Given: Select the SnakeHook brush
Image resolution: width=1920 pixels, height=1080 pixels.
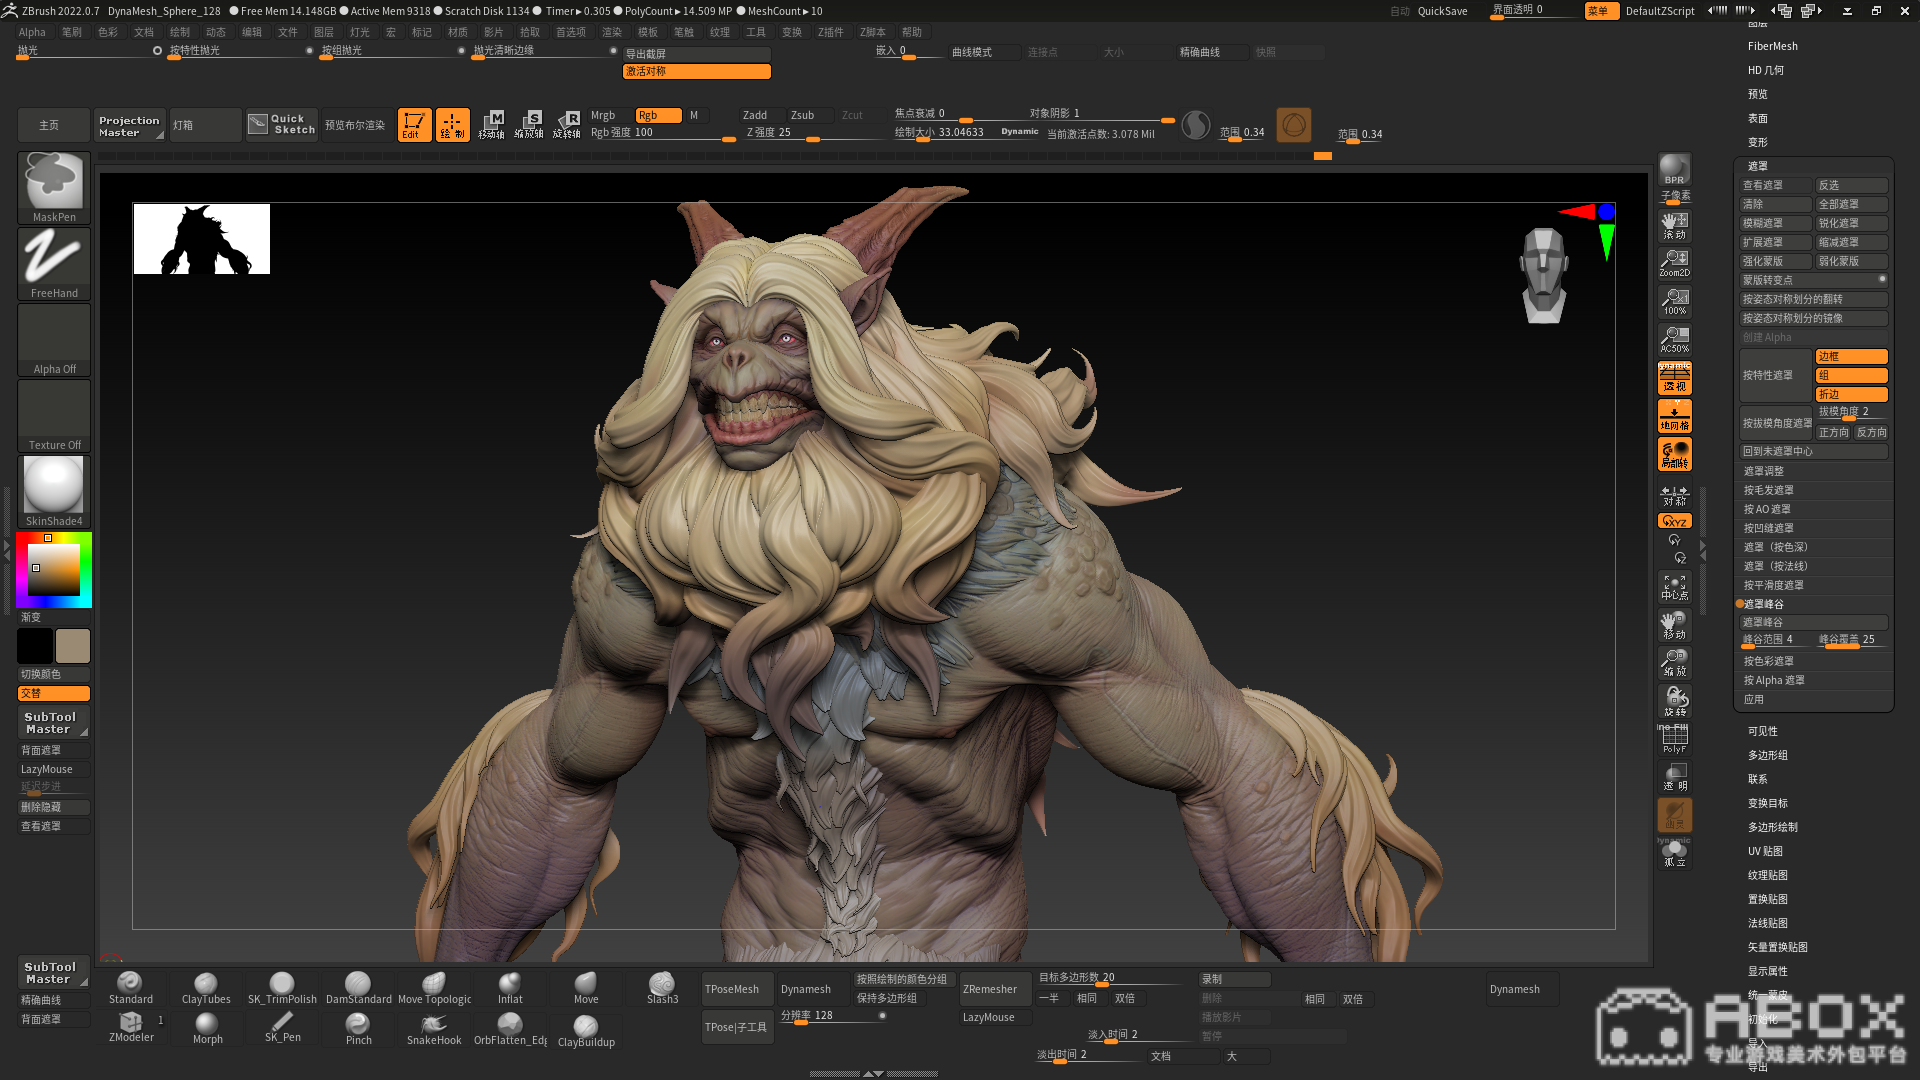Looking at the screenshot, I should [x=434, y=1028].
